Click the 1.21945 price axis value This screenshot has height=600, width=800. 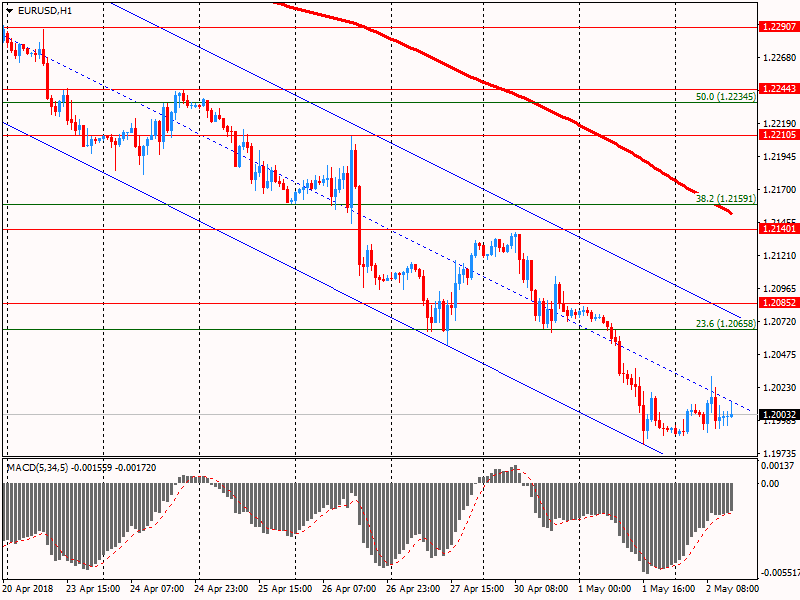point(780,157)
